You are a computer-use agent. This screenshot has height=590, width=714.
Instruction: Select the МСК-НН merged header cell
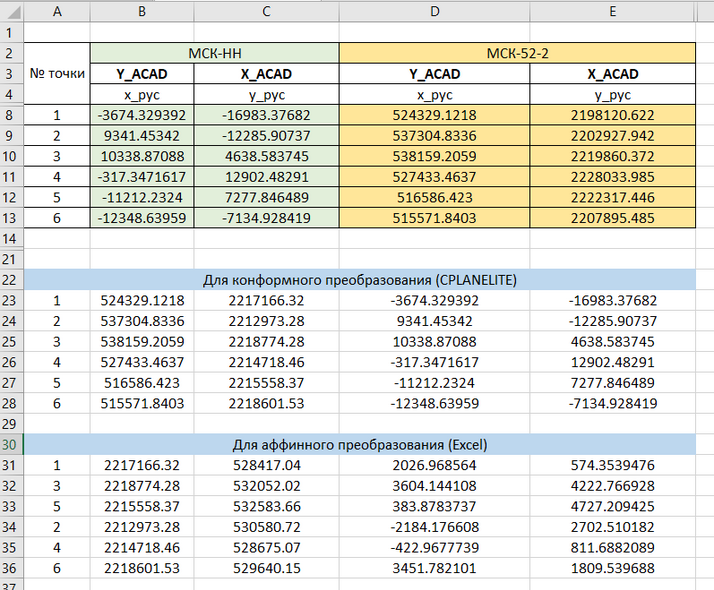[215, 53]
